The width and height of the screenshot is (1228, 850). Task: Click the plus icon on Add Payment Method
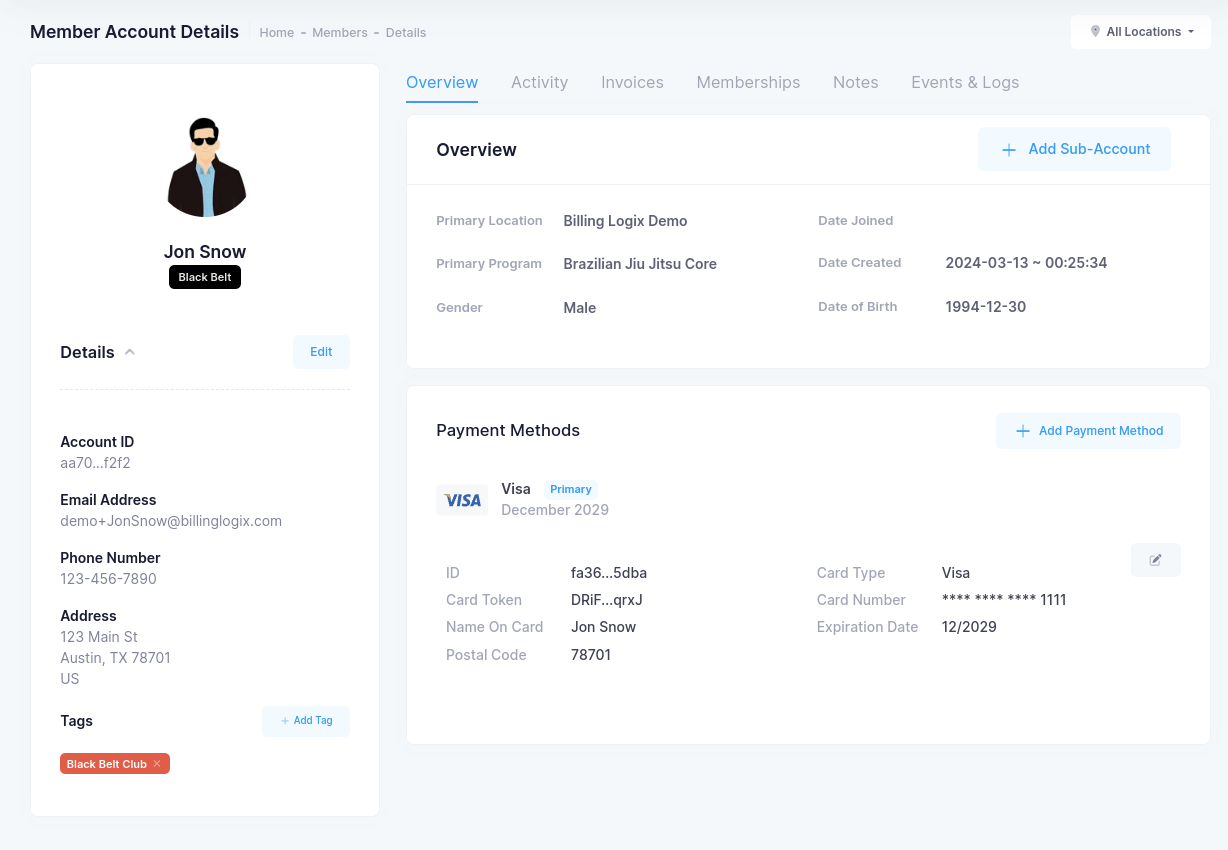(1022, 431)
